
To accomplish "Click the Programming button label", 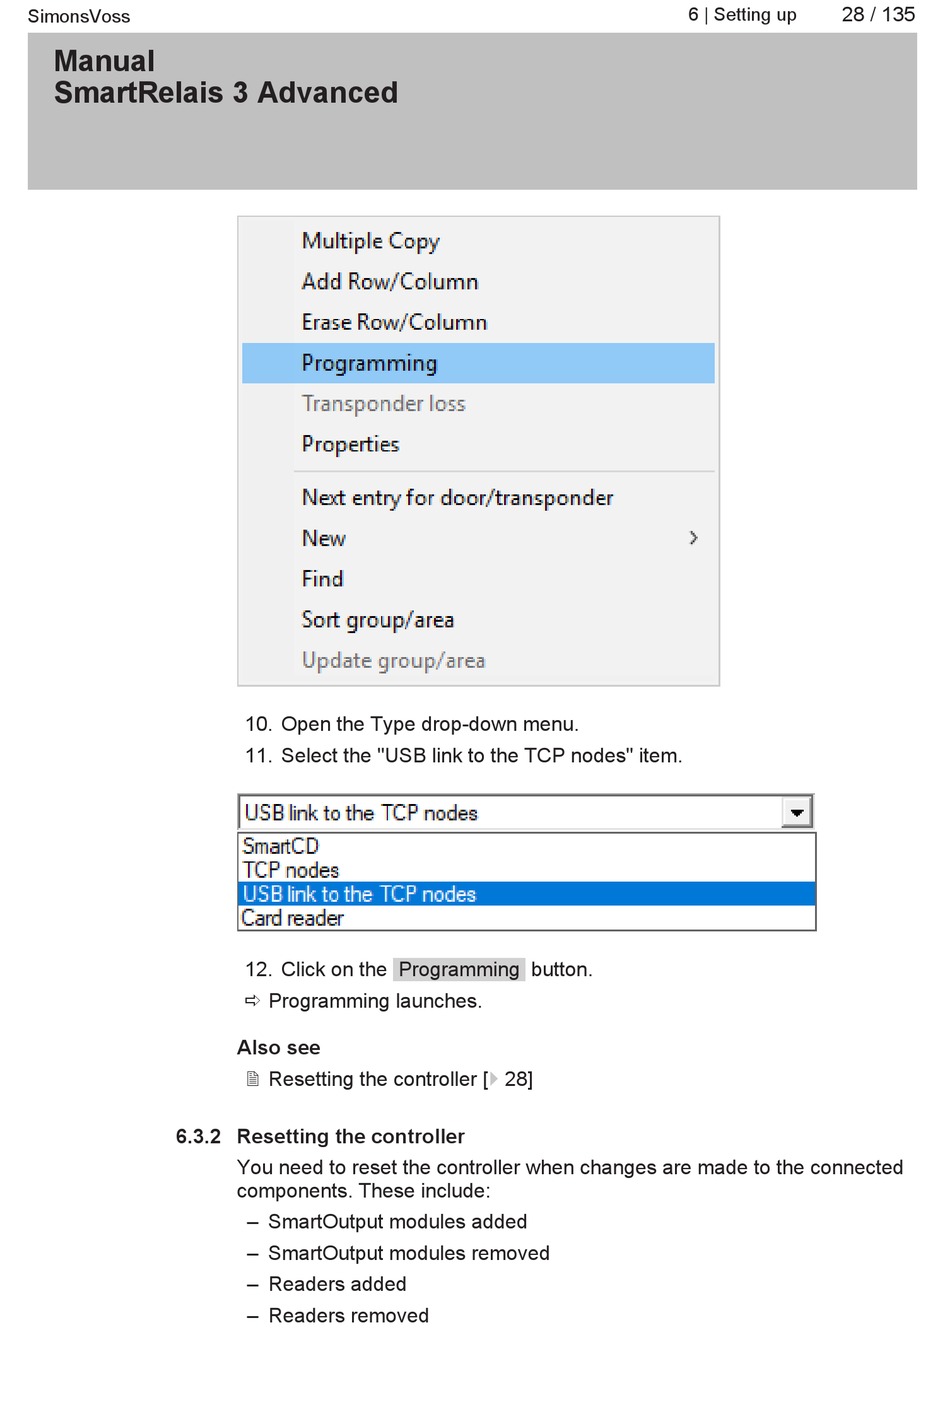I will pos(459,969).
